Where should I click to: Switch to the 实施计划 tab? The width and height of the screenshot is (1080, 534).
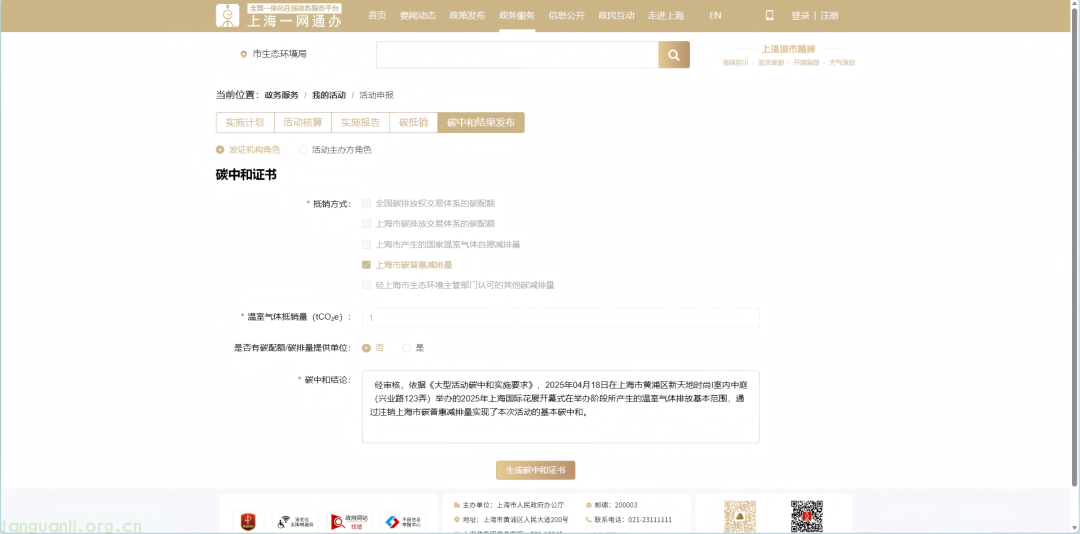245,123
